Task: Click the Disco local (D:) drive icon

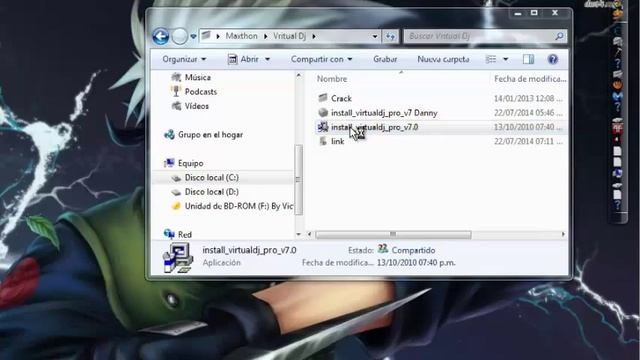Action: pos(176,192)
